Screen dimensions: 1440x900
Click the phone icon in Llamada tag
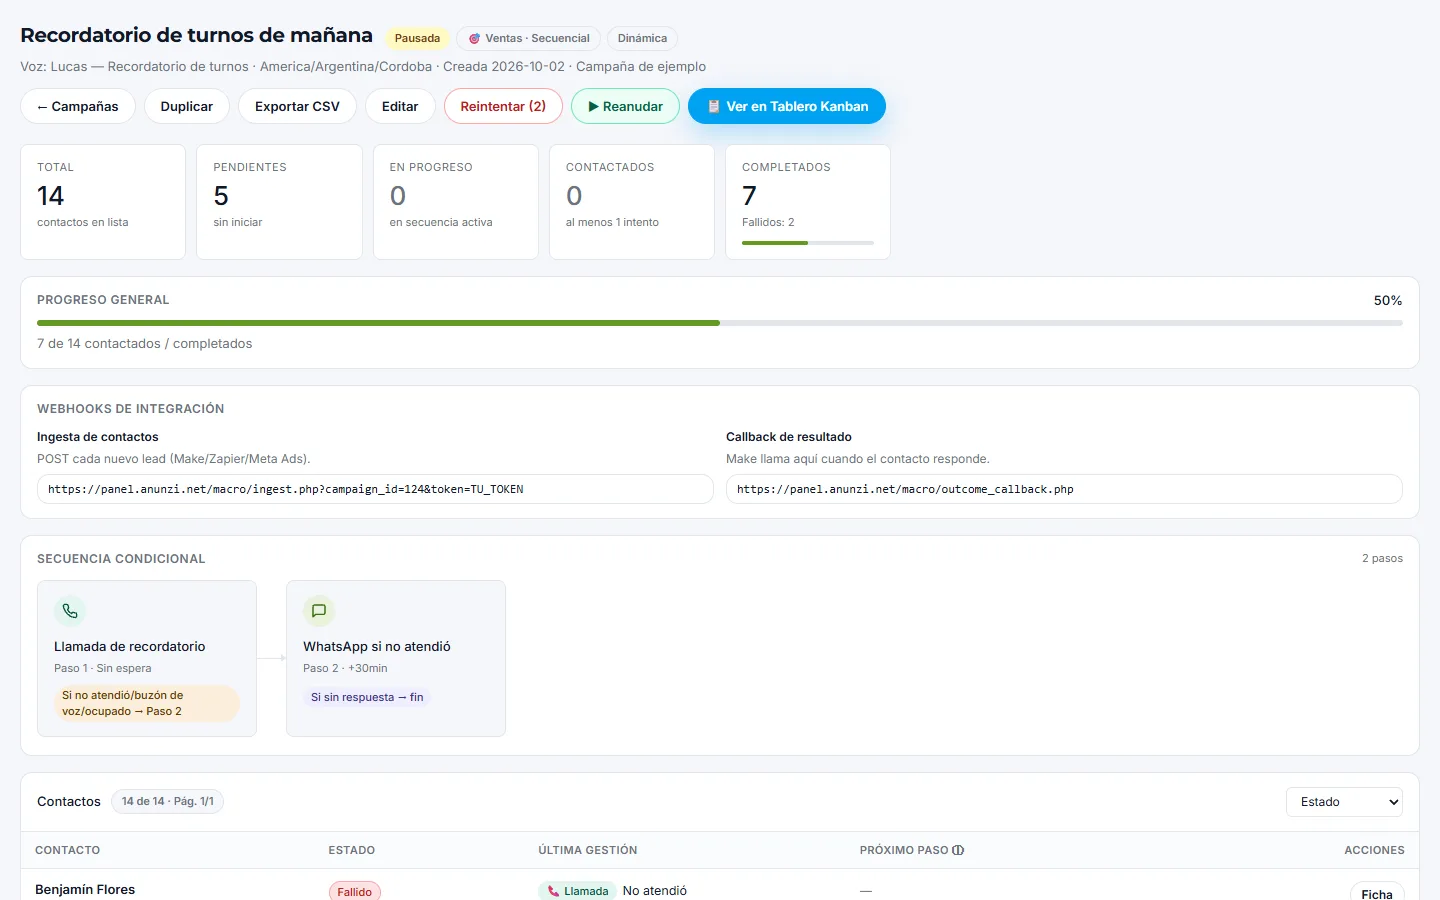click(x=553, y=891)
